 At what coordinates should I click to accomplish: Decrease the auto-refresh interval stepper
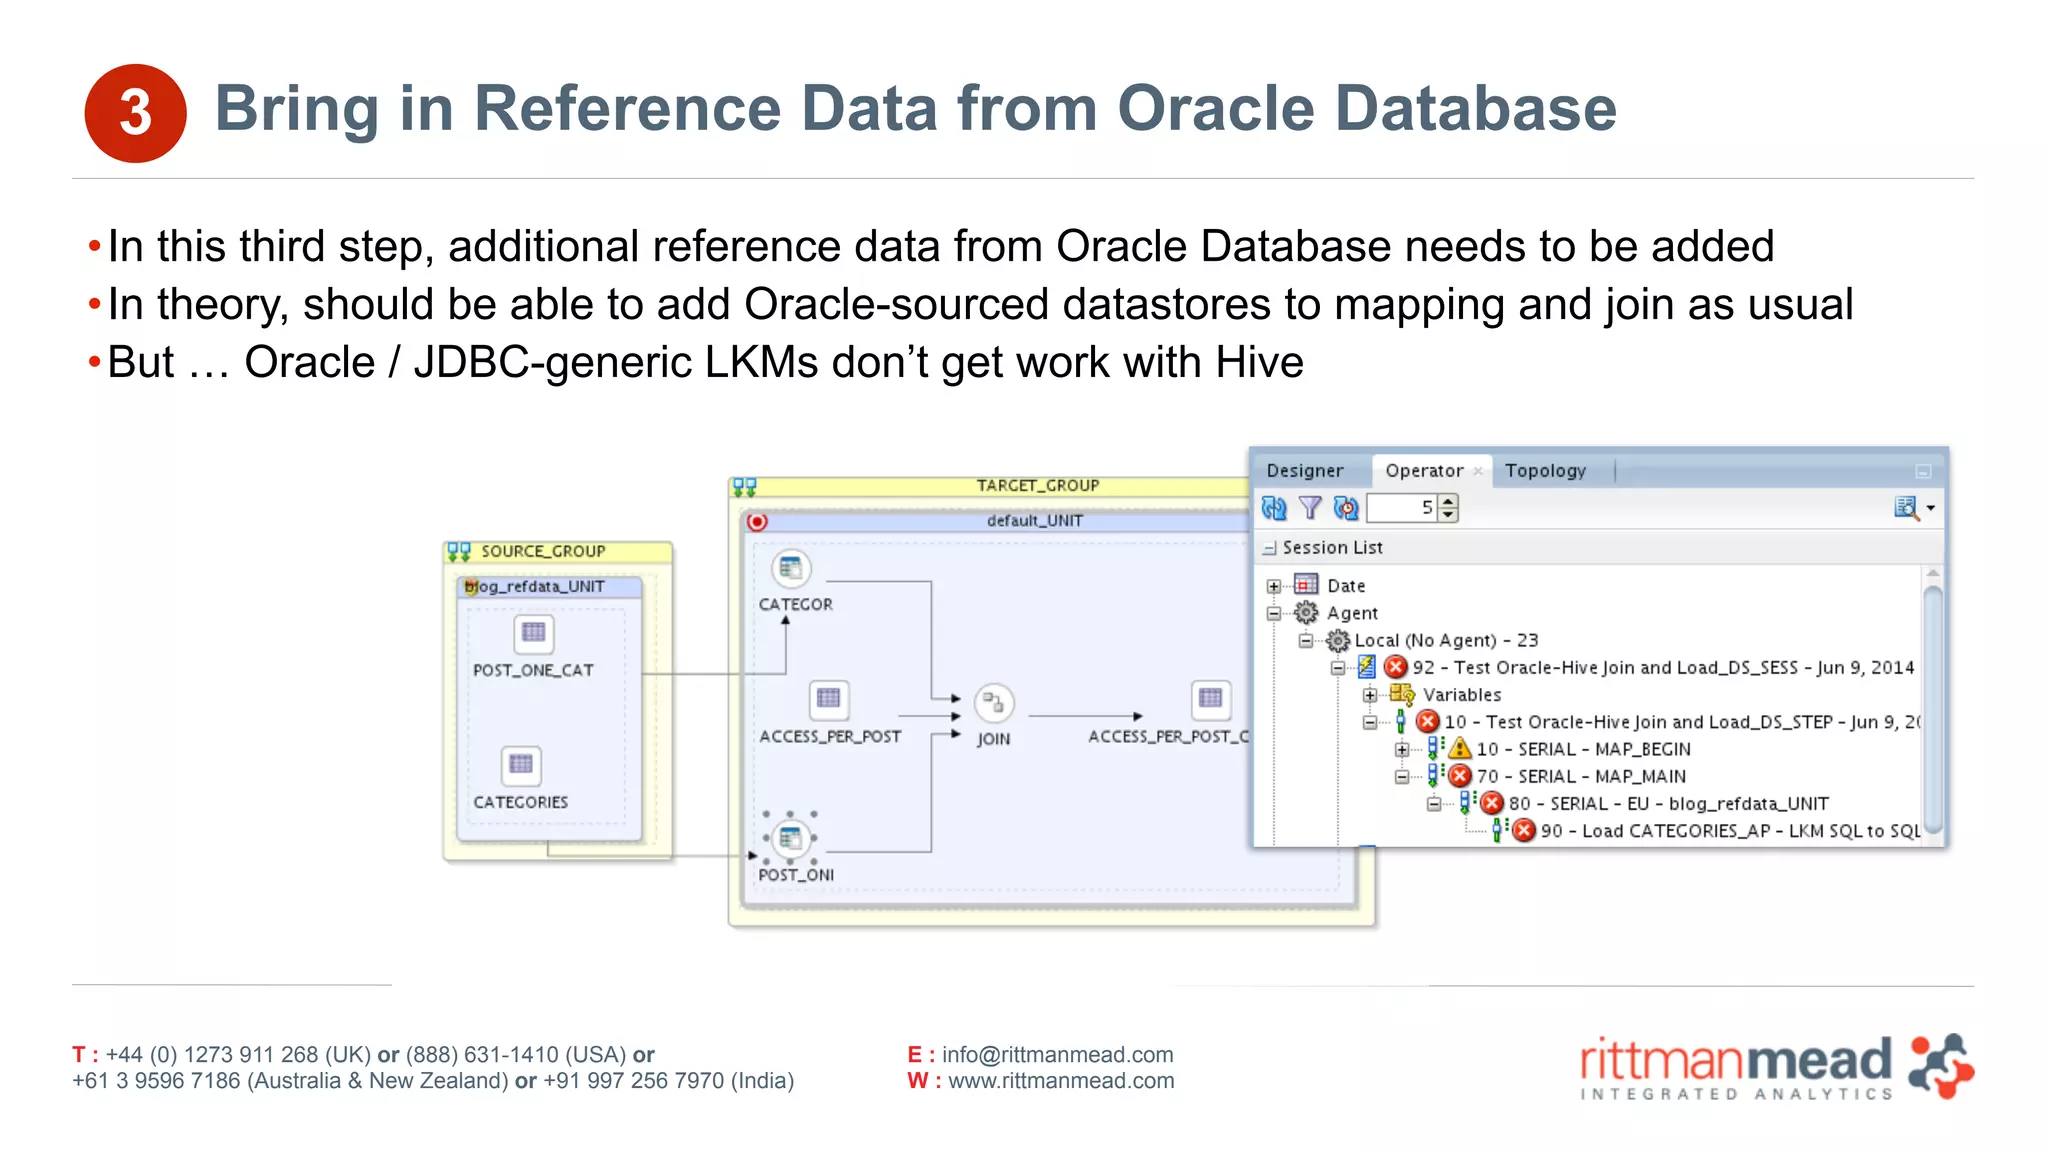pos(1449,515)
